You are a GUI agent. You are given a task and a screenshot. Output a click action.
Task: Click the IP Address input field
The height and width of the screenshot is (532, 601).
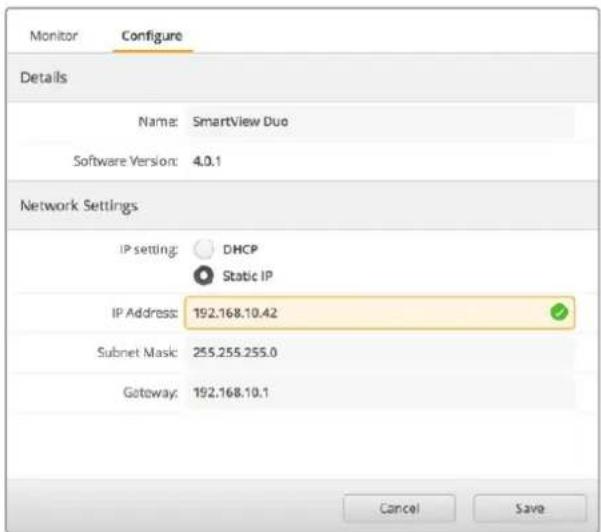(379, 313)
